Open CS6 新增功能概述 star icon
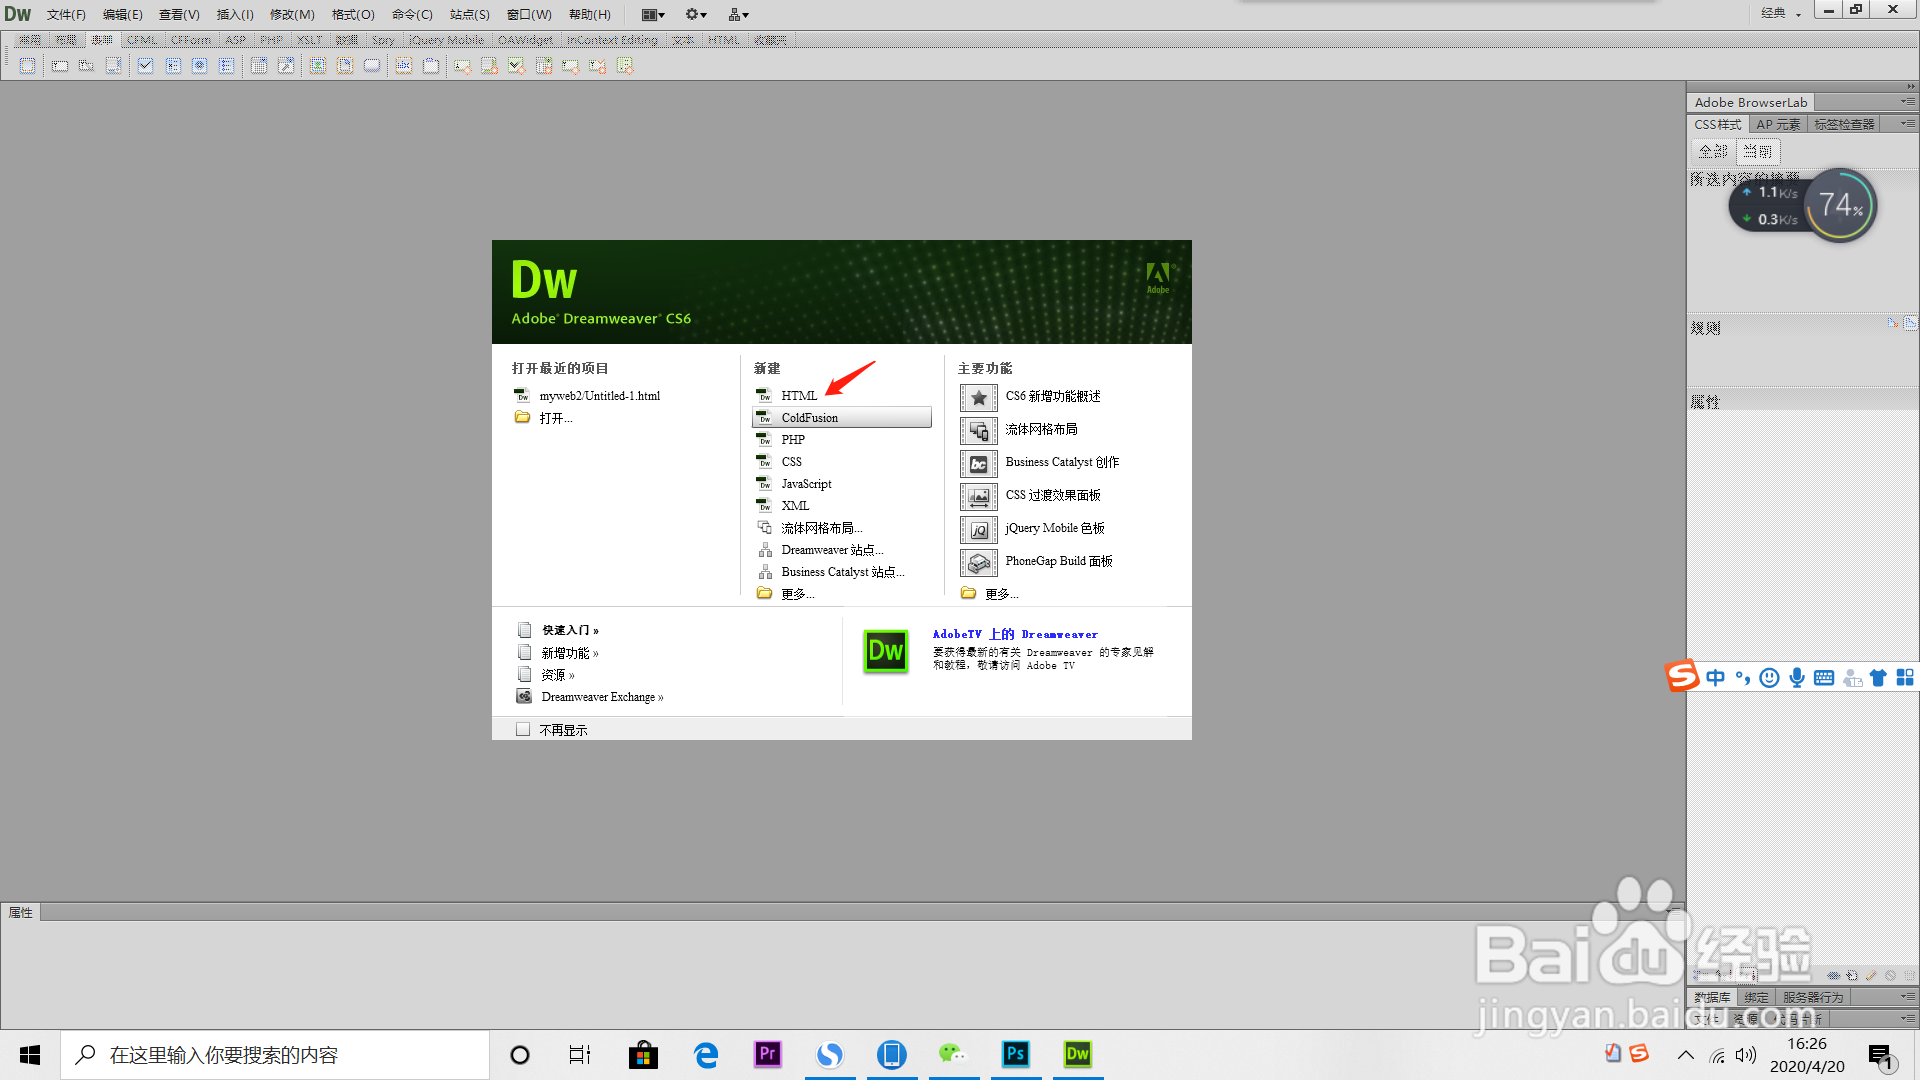This screenshot has width=1920, height=1080. click(979, 398)
